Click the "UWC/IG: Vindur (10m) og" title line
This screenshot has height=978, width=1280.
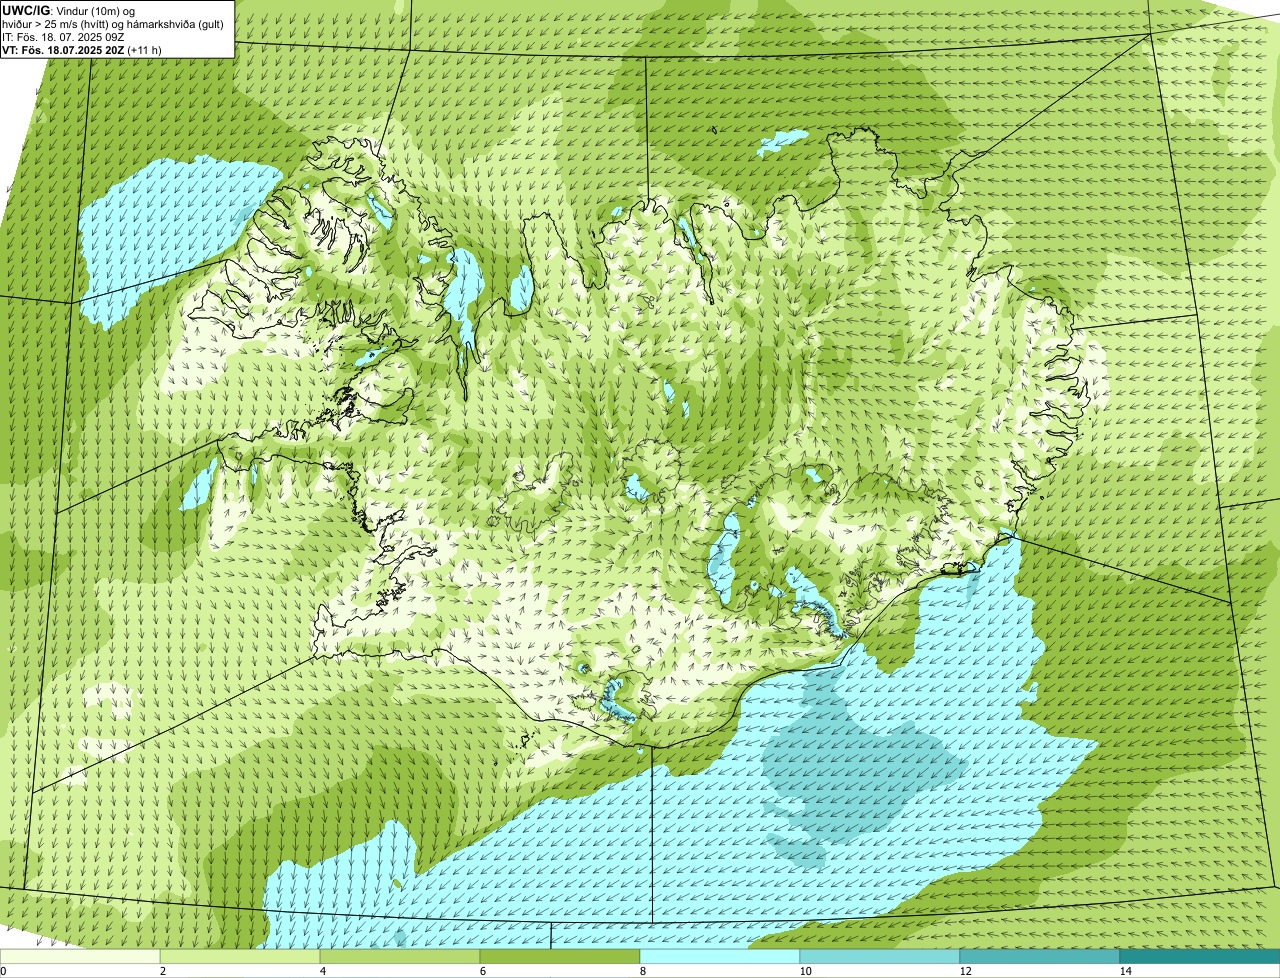point(70,10)
